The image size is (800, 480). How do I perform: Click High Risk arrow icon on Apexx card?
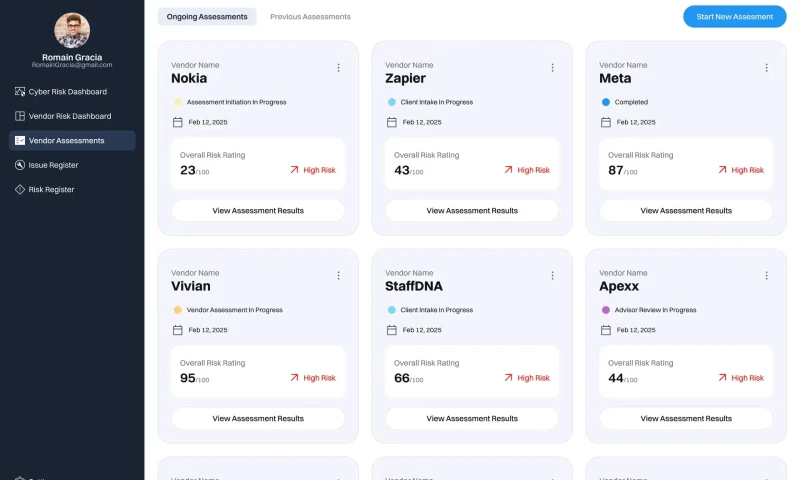pos(722,378)
